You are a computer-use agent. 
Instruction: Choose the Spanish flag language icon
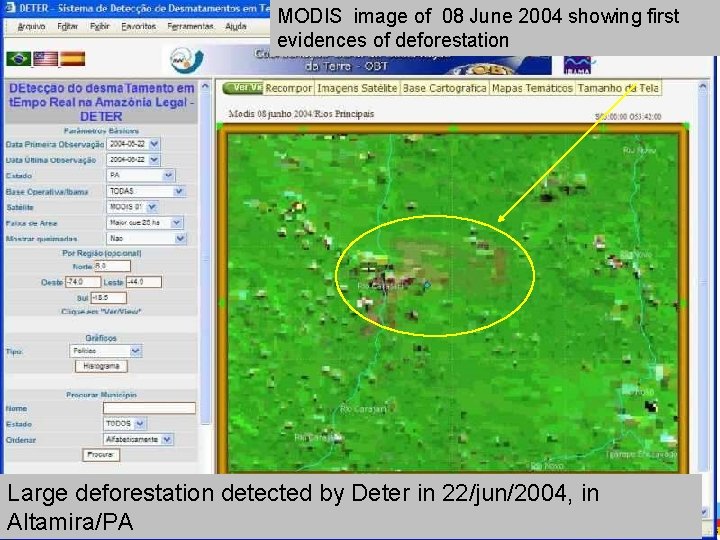[73, 59]
